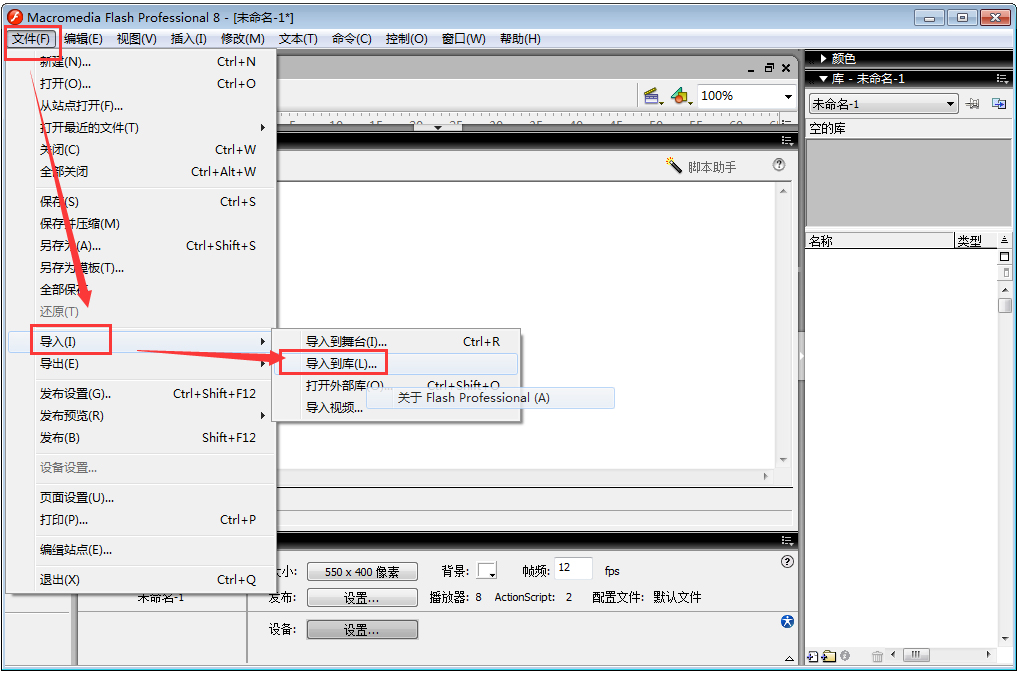Open the 编辑(E) menu
This screenshot has width=1020, height=673.
83,38
